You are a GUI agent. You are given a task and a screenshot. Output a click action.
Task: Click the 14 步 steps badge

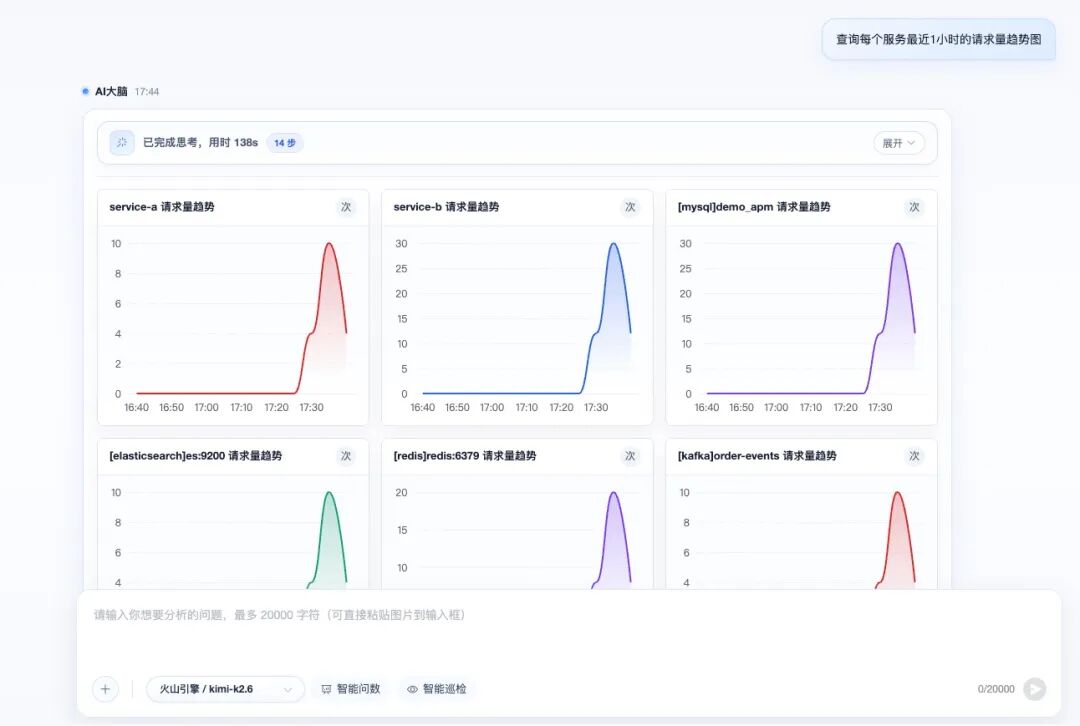click(284, 143)
